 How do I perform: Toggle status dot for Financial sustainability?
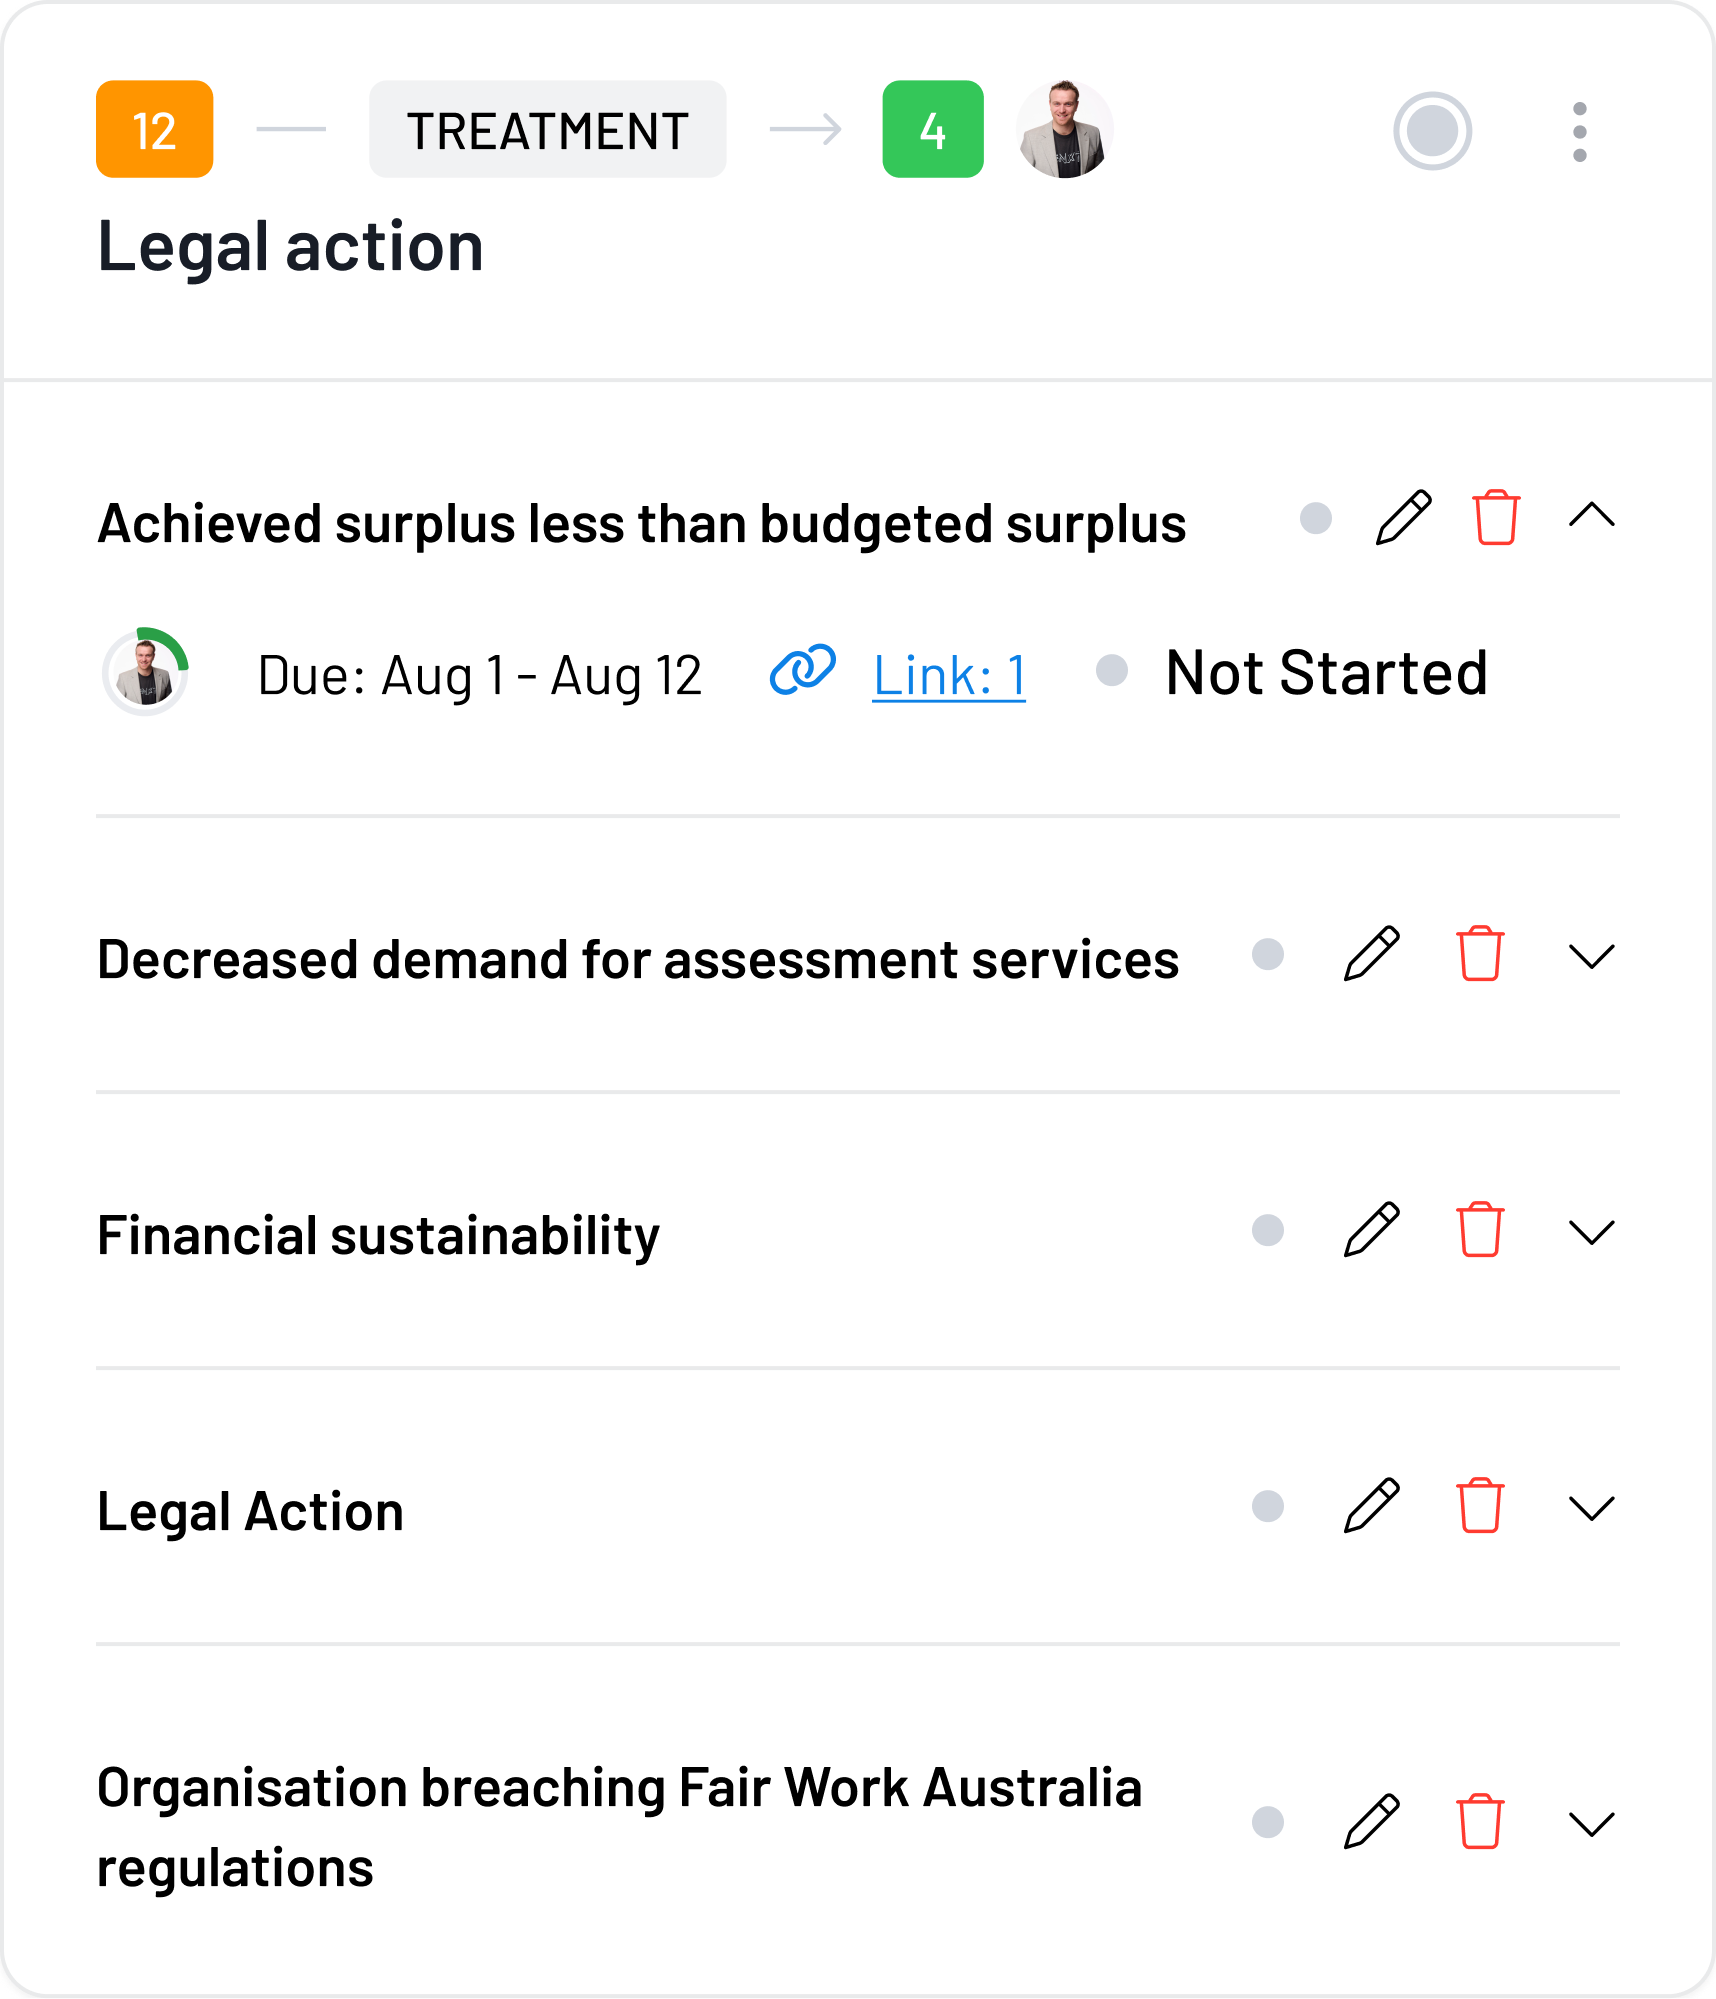(1267, 1230)
